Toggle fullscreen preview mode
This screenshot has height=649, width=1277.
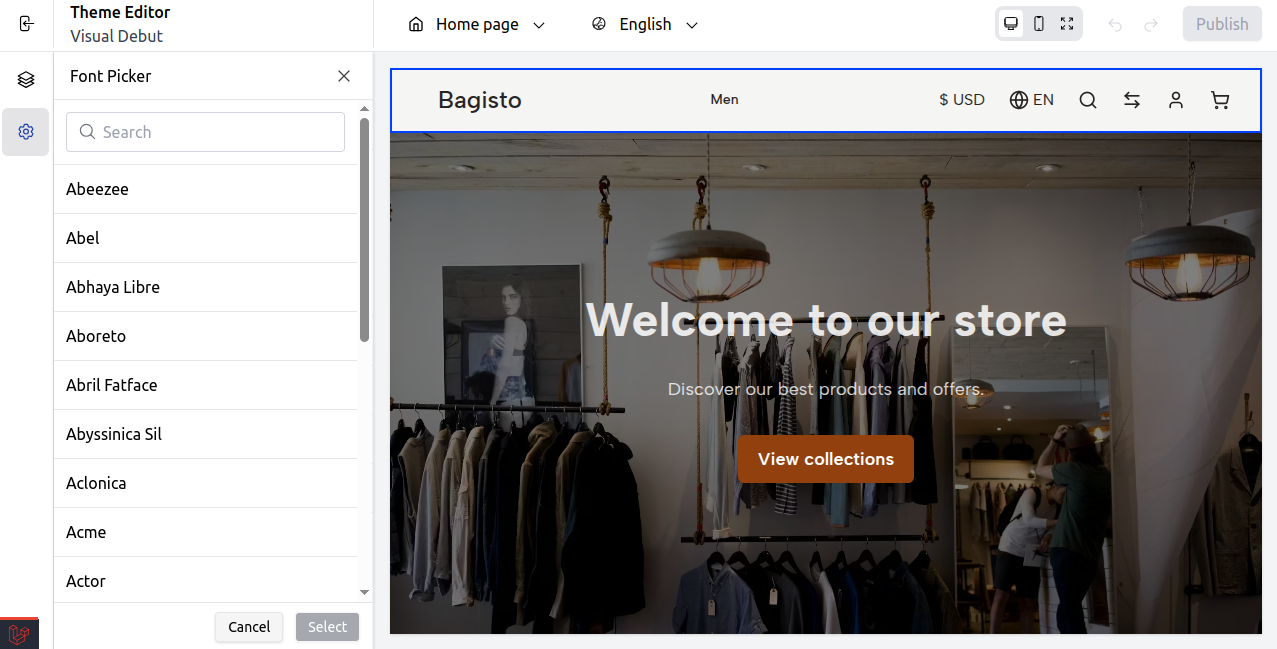pos(1067,24)
